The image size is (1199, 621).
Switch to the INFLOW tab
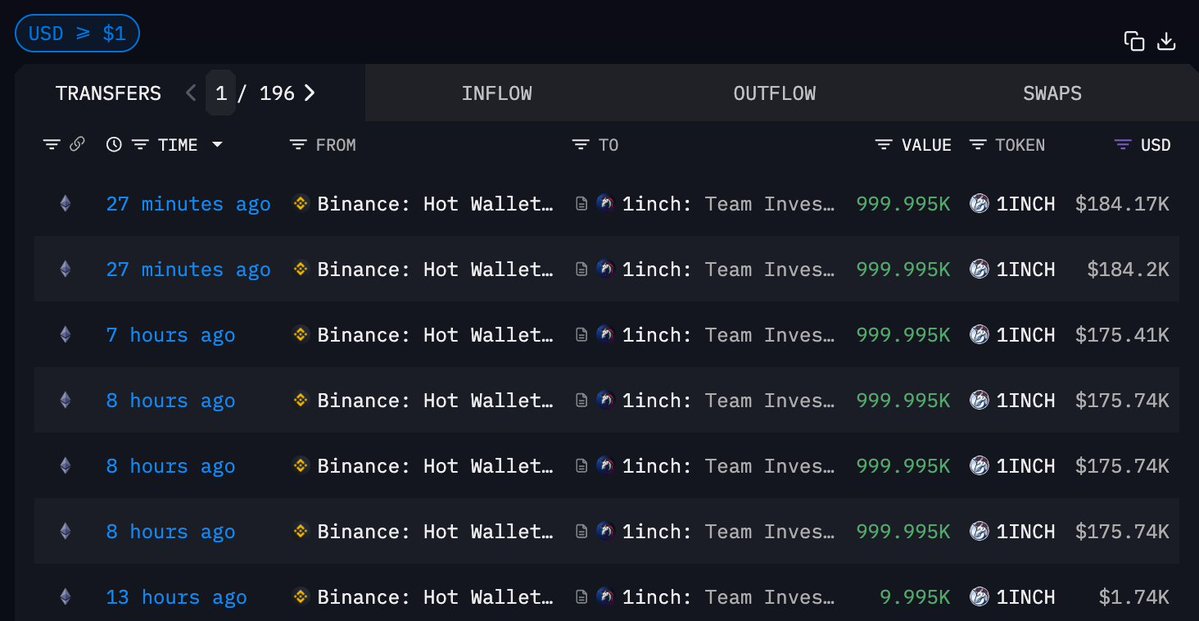[496, 94]
